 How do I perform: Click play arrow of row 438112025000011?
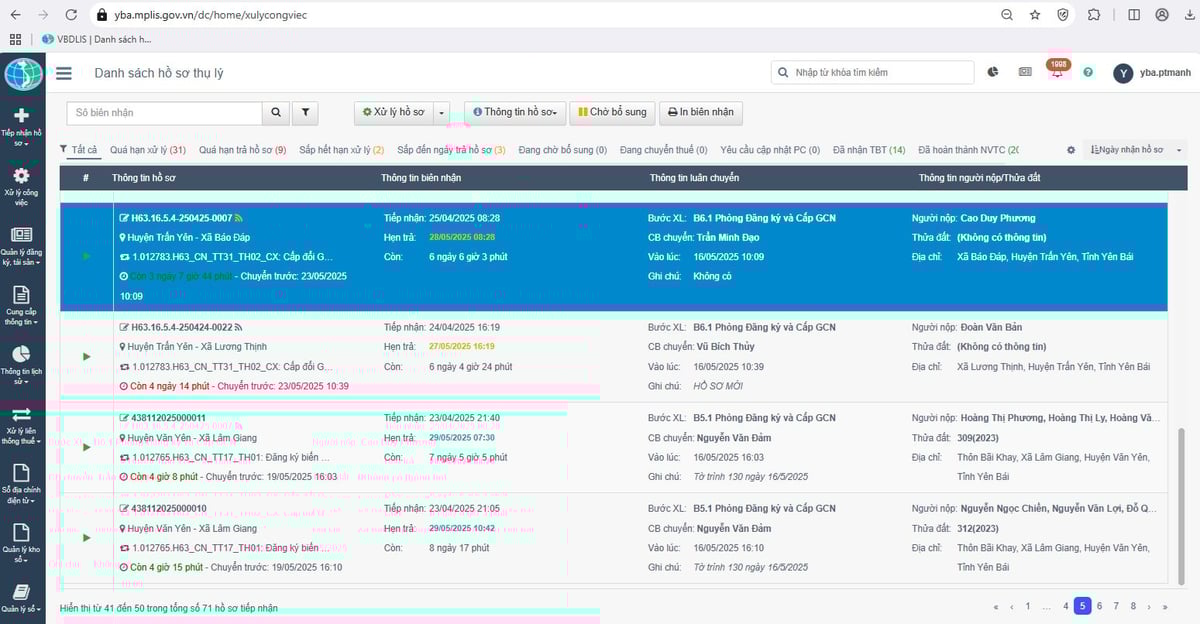point(87,447)
